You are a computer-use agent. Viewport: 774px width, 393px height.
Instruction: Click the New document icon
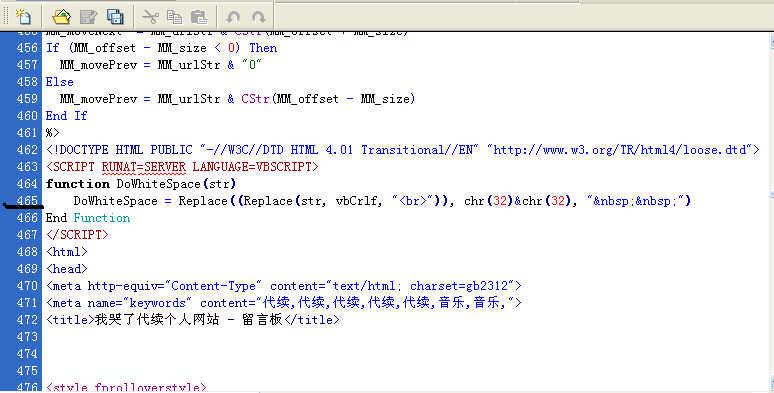click(23, 17)
